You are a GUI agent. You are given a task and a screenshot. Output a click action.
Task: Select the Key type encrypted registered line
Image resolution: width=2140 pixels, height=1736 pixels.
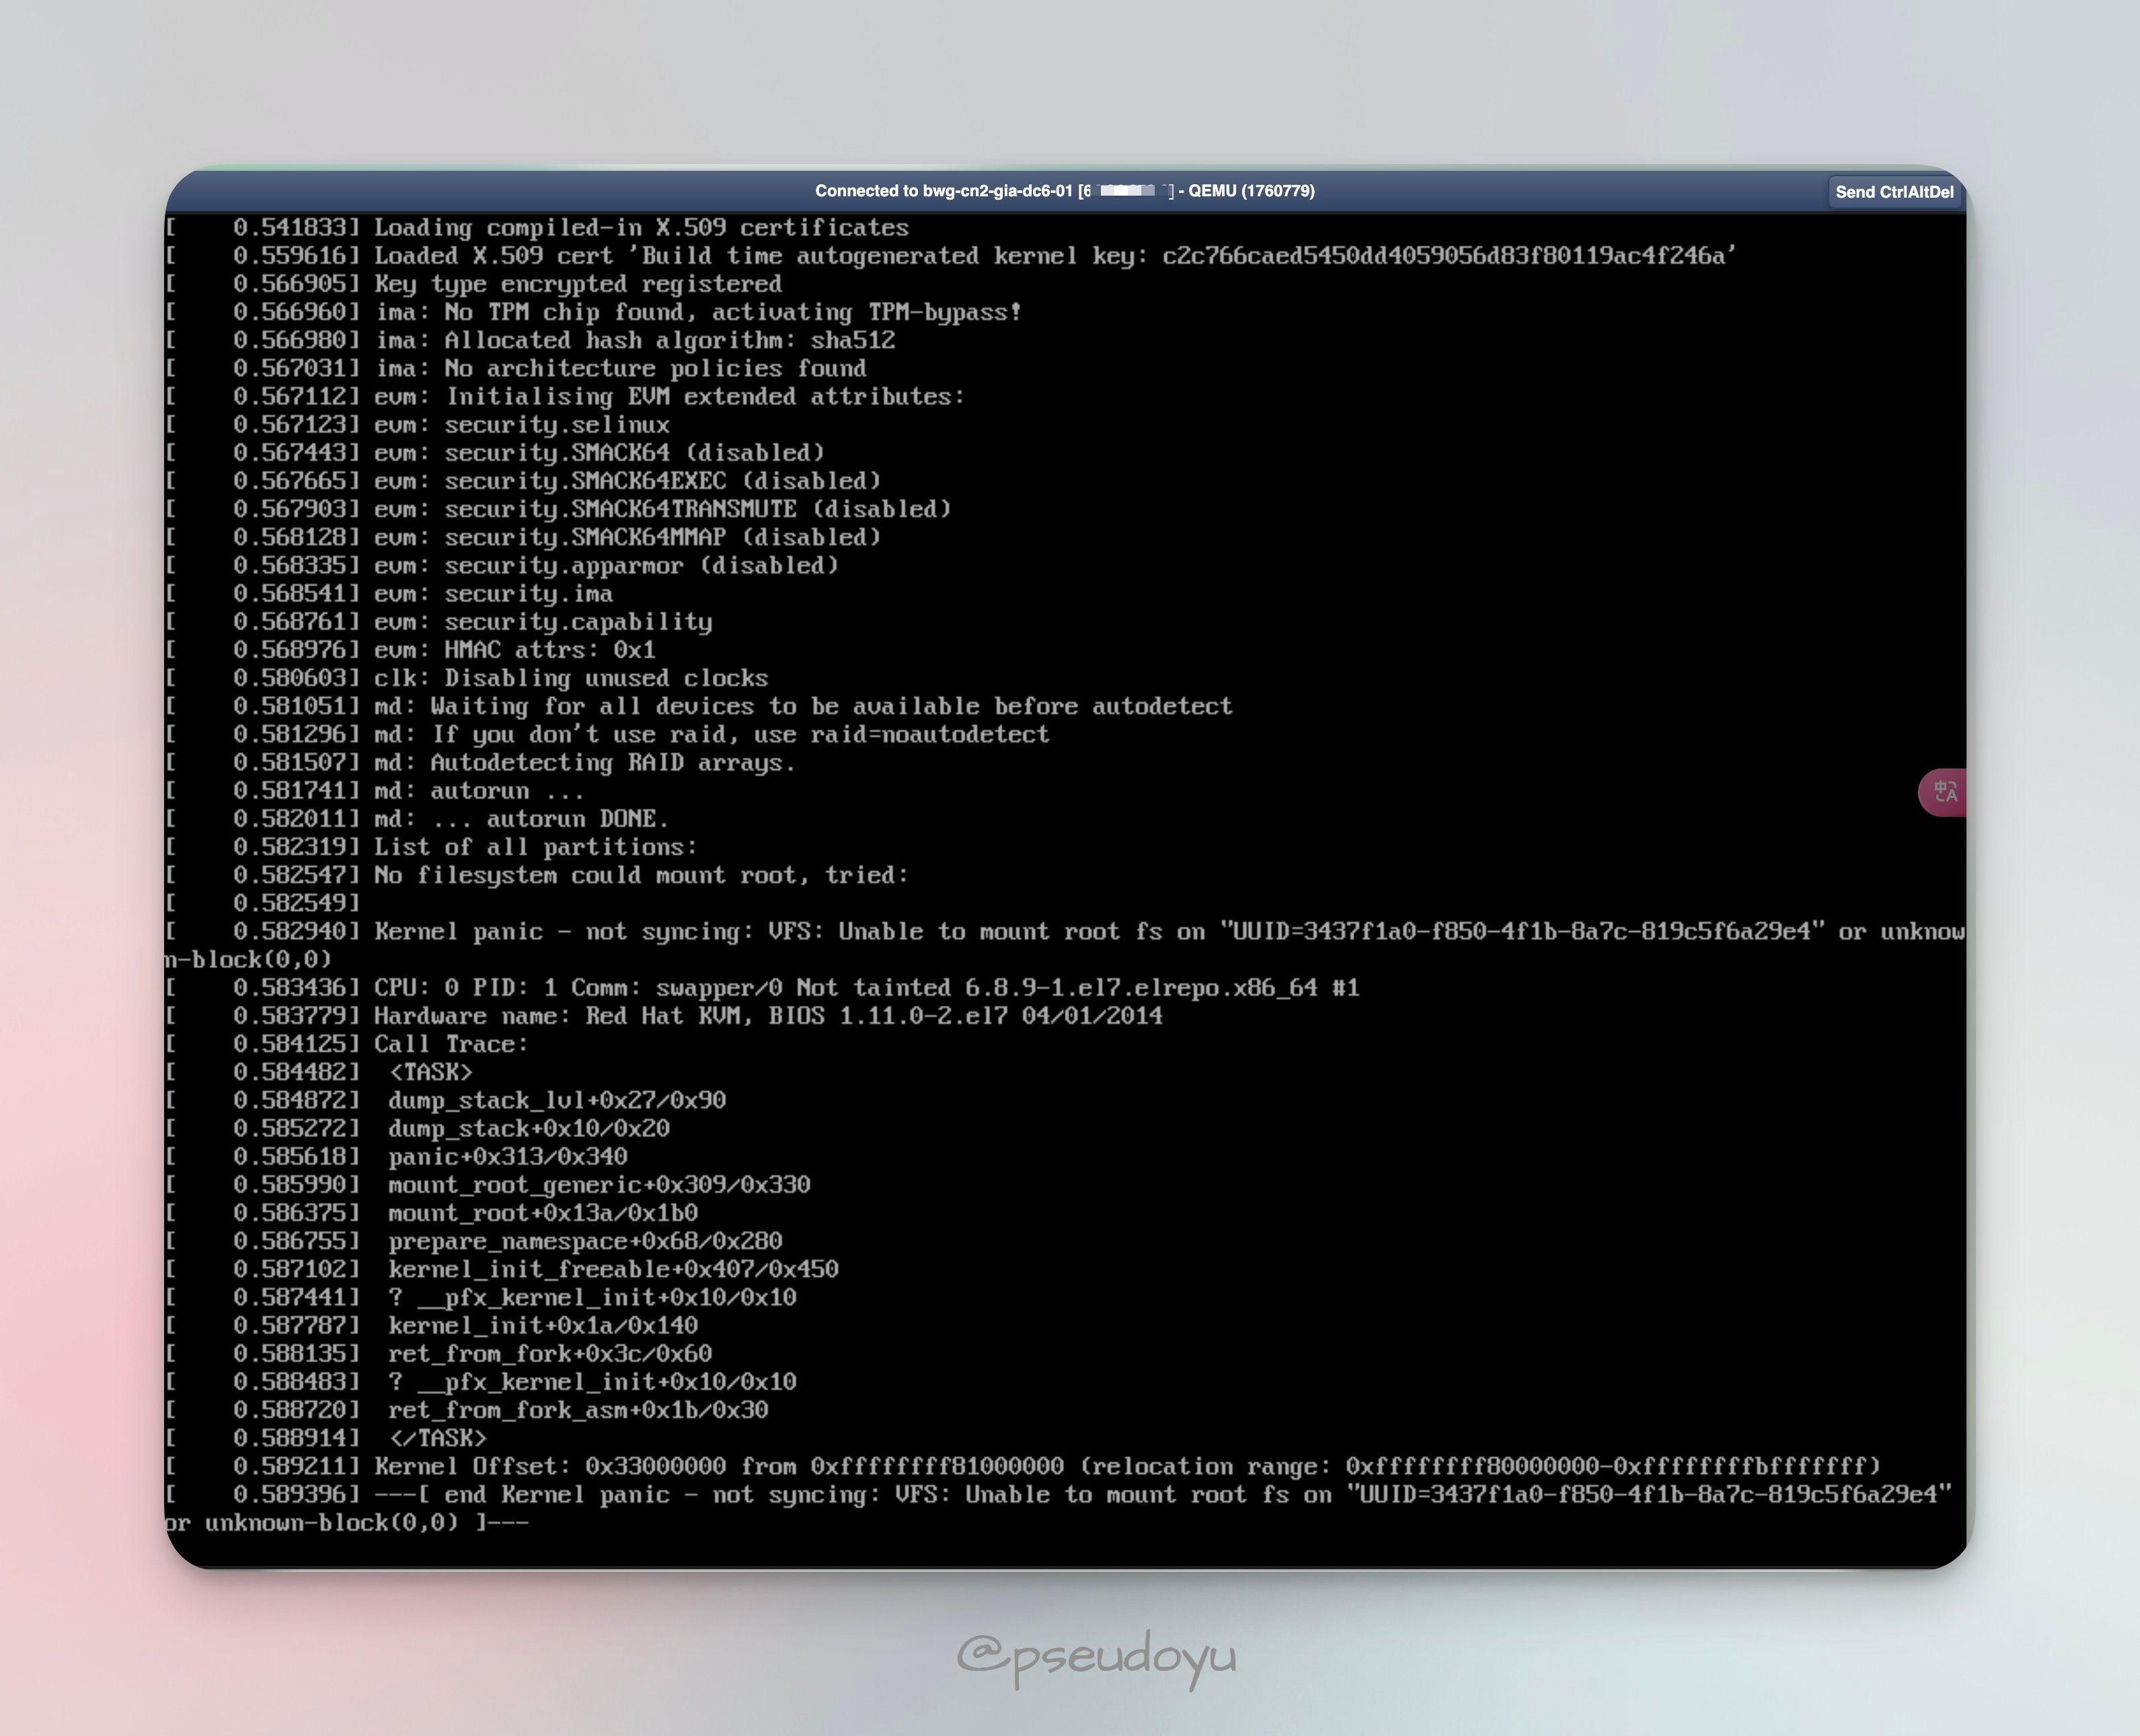474,284
